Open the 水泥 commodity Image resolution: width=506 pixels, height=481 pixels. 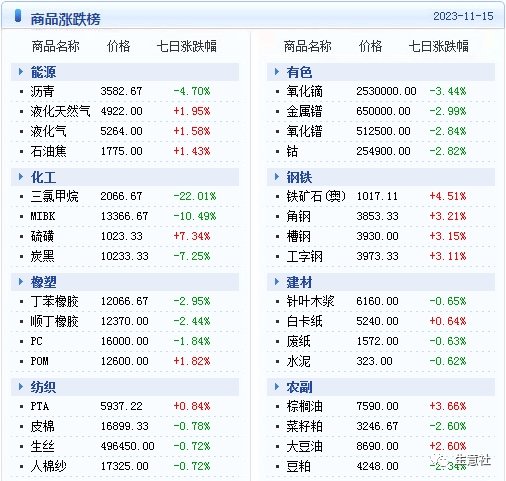click(x=298, y=361)
